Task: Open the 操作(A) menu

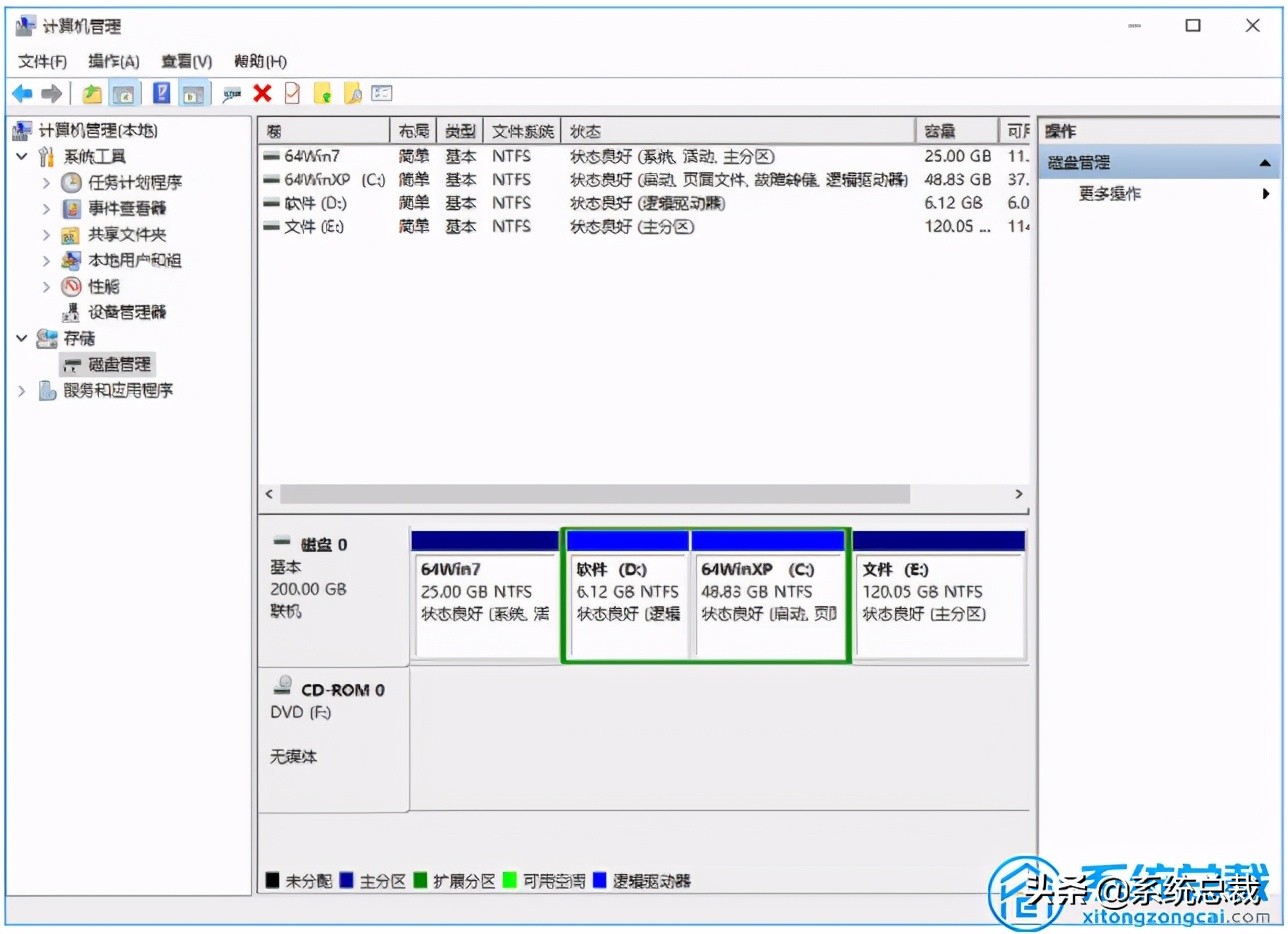Action: click(112, 61)
